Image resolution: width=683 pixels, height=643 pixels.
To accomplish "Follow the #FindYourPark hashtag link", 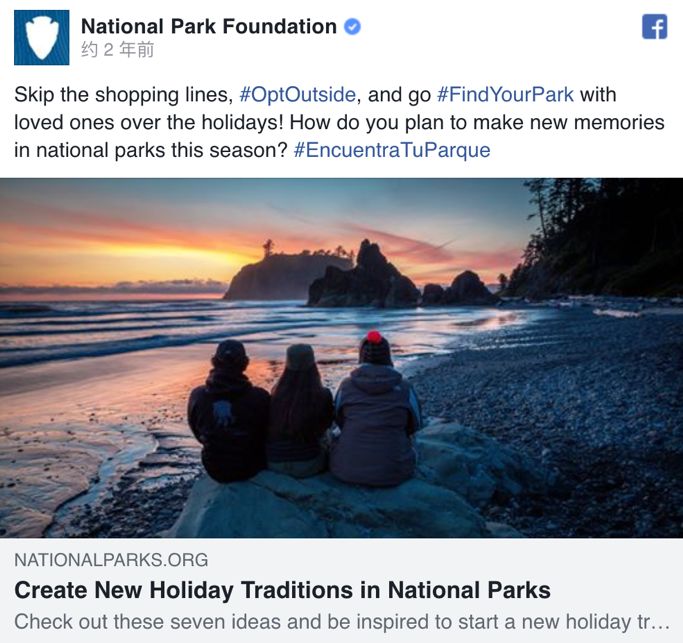I will pyautogui.click(x=505, y=95).
